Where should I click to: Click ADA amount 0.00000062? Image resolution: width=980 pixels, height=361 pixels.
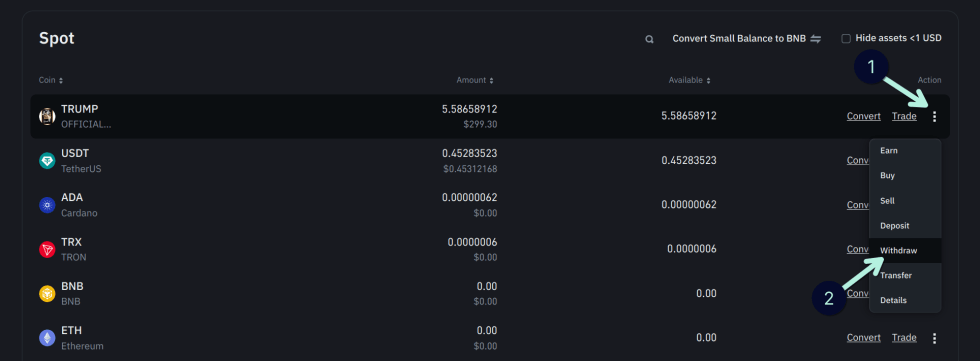(x=469, y=198)
